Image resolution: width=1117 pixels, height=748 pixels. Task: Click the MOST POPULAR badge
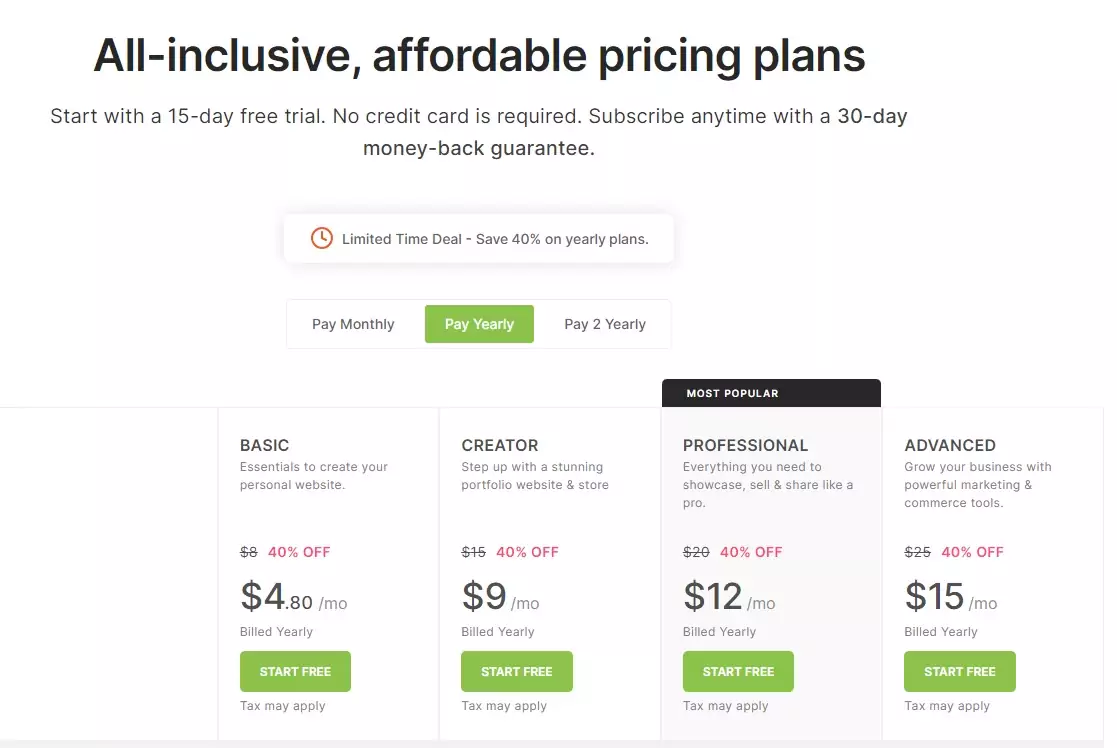click(x=732, y=393)
